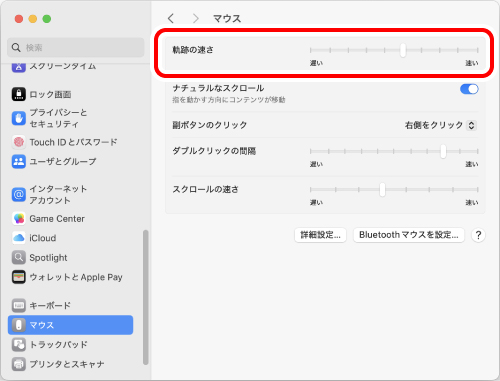Click the 詳細設定... button
Viewport: 500px width, 381px height.
tap(320, 235)
